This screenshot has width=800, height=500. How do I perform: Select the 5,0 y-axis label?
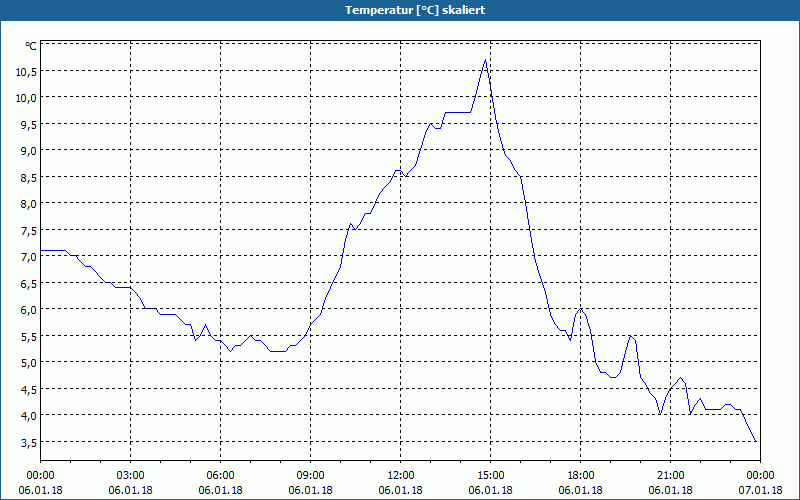(x=29, y=363)
